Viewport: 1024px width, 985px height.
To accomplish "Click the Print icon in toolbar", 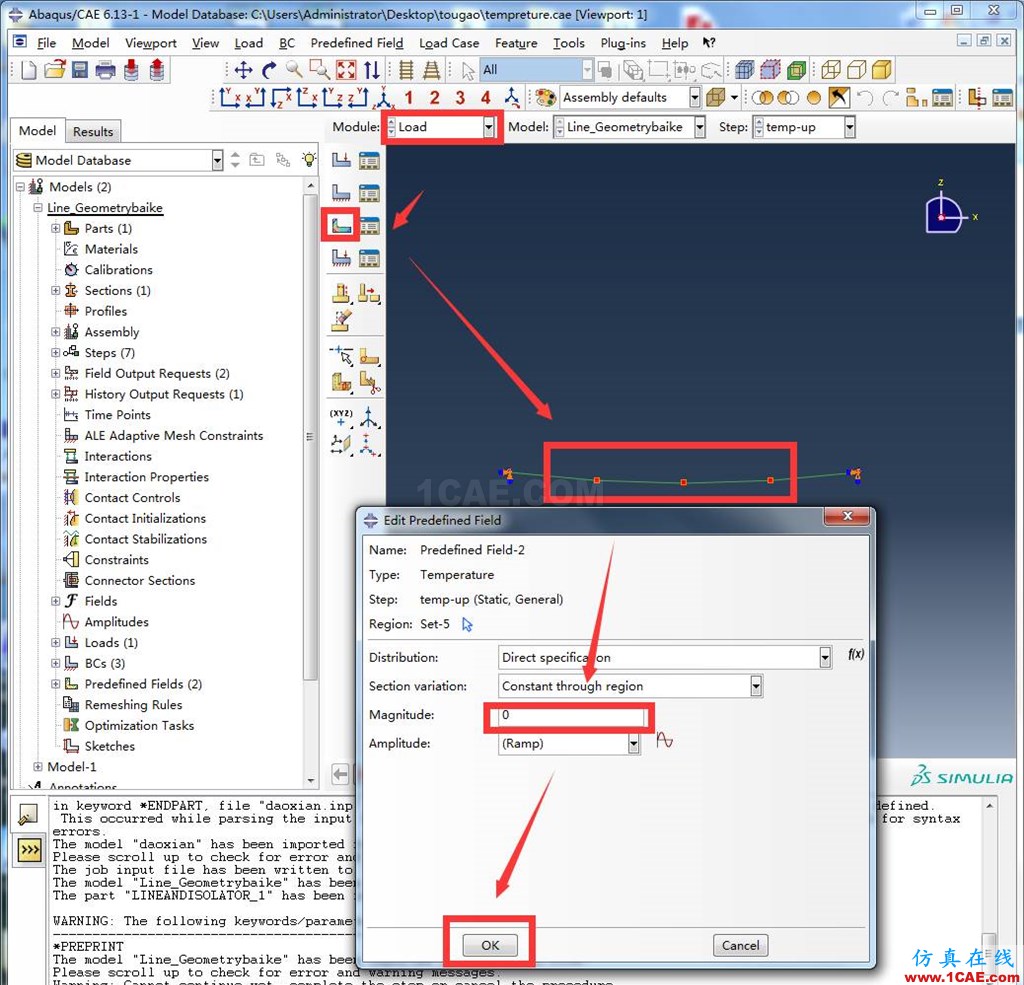I will (x=105, y=70).
